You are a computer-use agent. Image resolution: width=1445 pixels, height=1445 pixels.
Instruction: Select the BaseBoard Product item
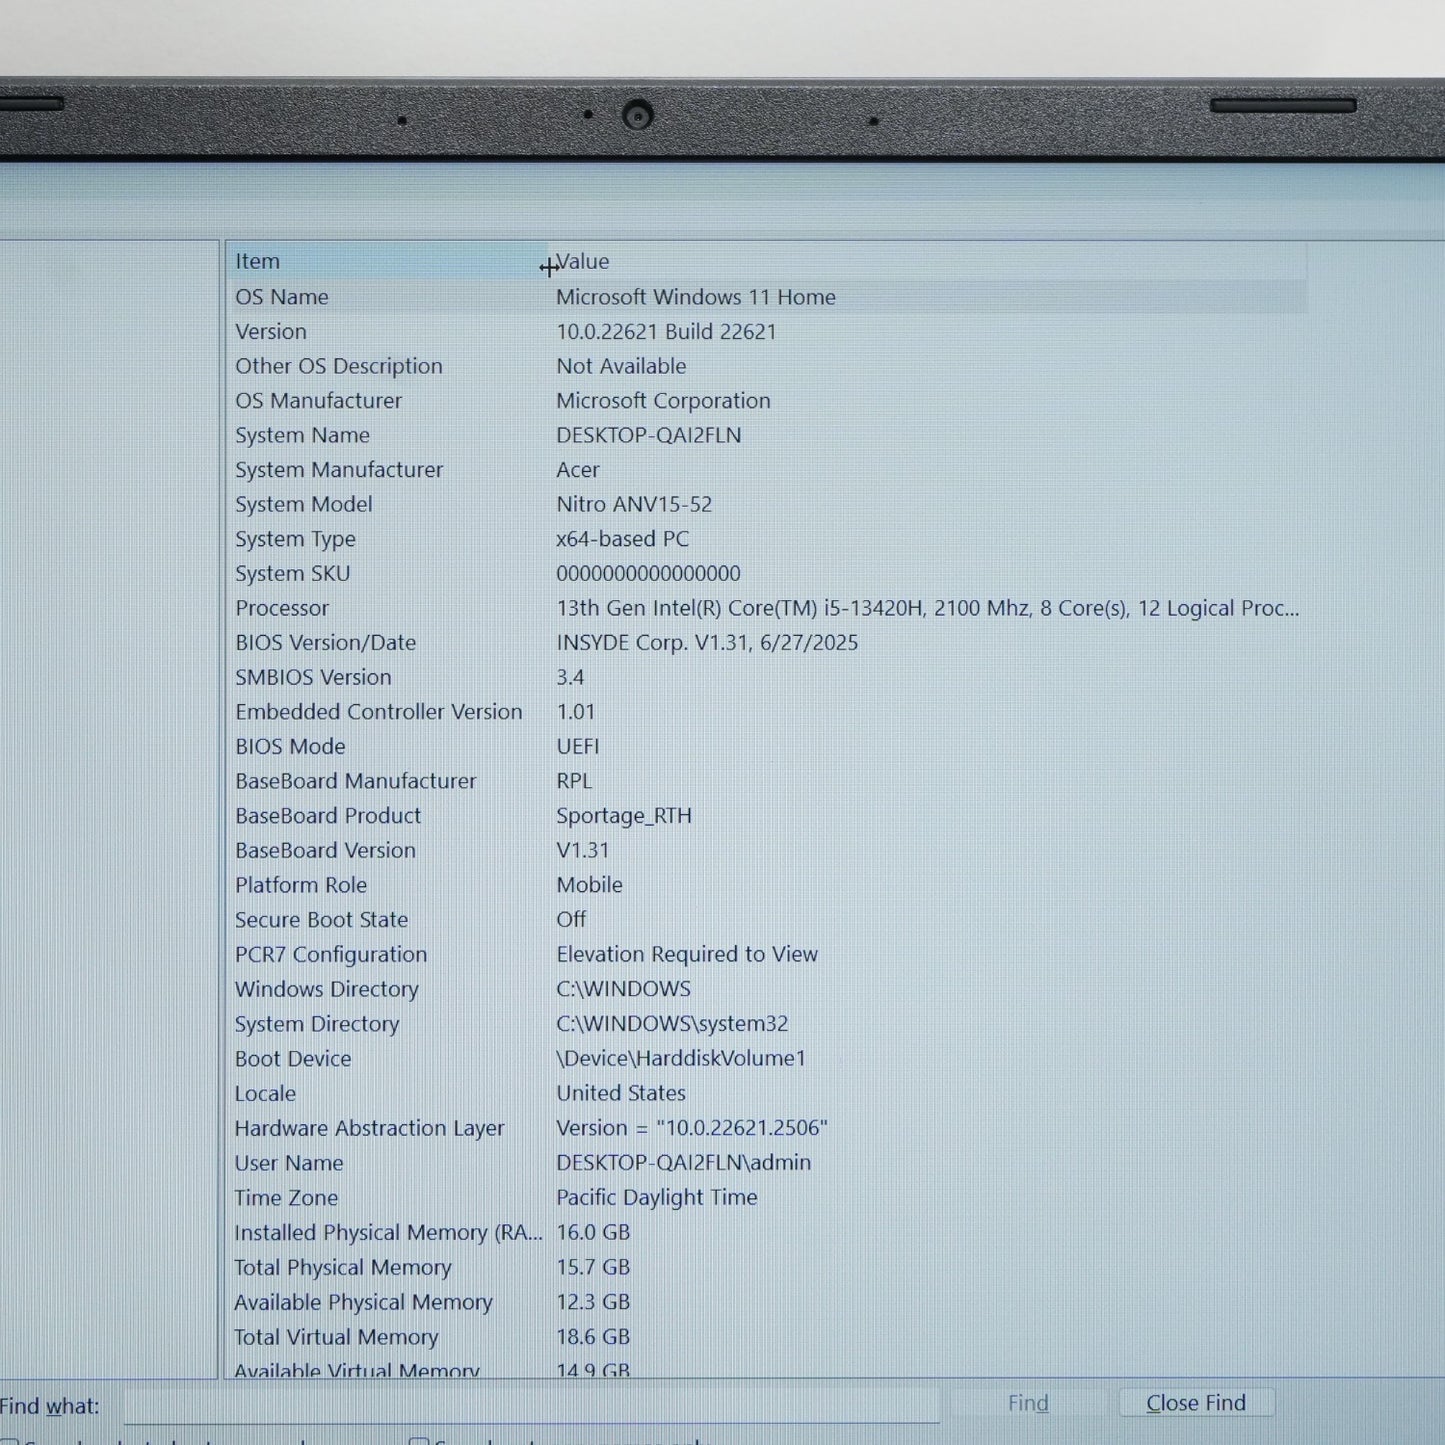[x=328, y=816]
